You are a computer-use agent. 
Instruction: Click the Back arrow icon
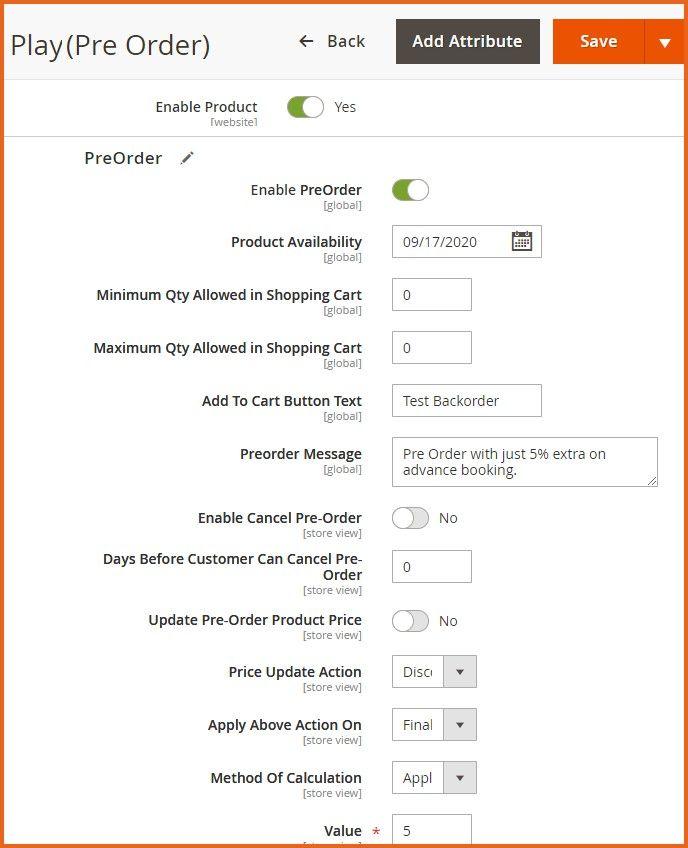point(307,41)
